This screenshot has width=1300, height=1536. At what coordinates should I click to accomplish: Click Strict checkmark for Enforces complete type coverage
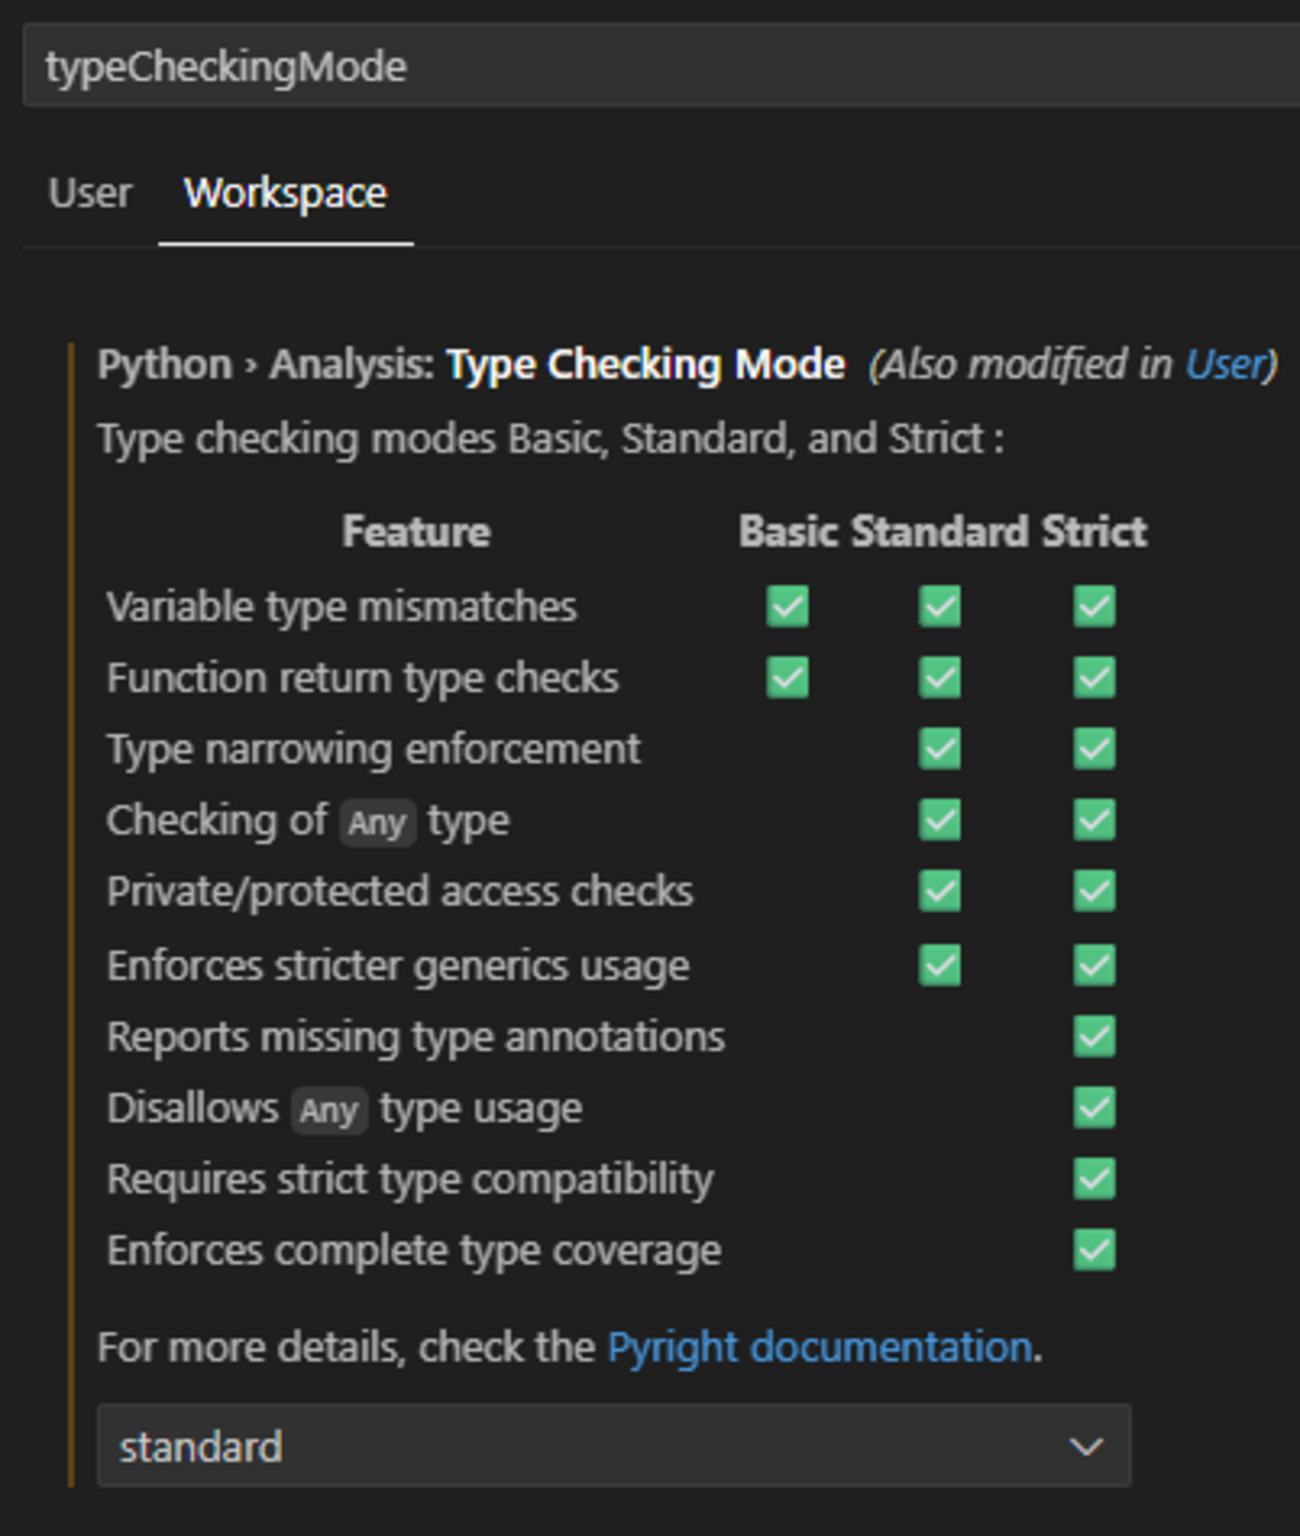coord(1094,1249)
